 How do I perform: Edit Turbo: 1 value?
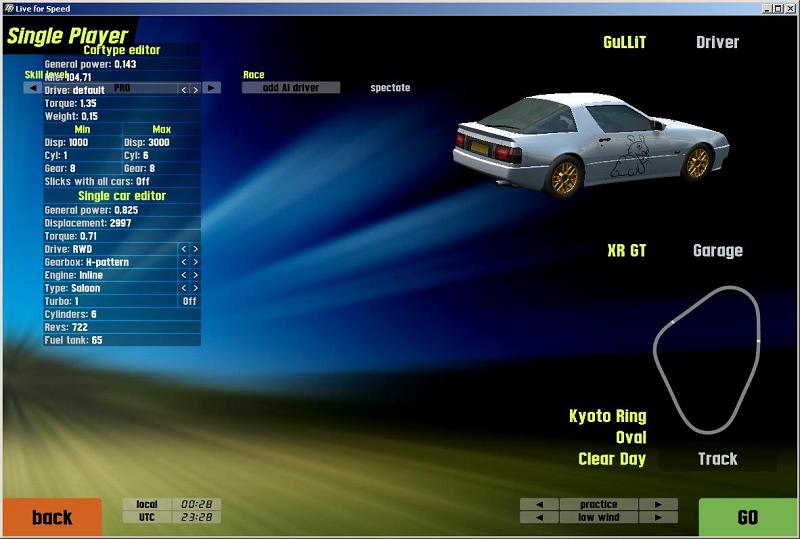pos(110,301)
